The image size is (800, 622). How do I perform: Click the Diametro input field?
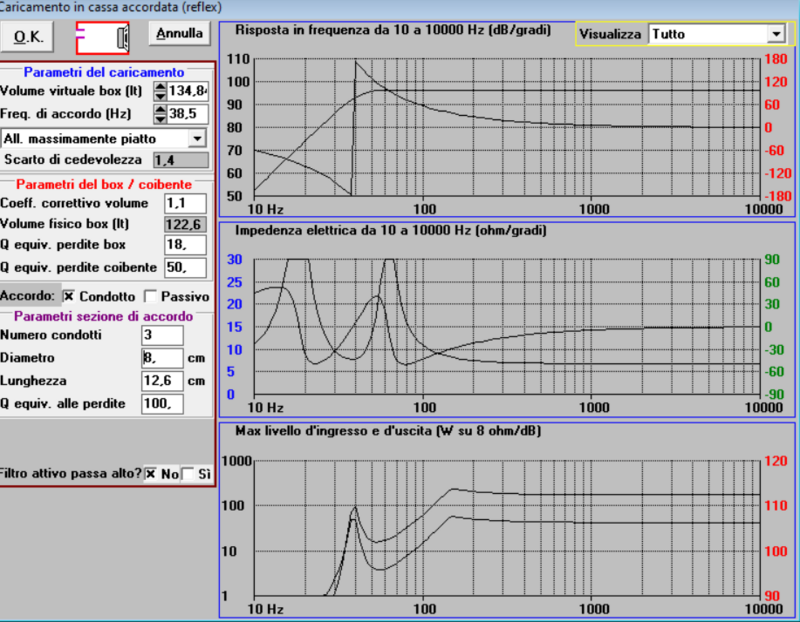coord(162,358)
